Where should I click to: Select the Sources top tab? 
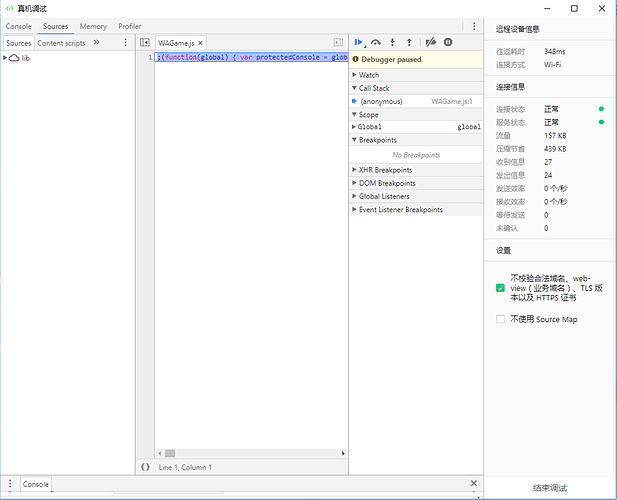(55, 26)
